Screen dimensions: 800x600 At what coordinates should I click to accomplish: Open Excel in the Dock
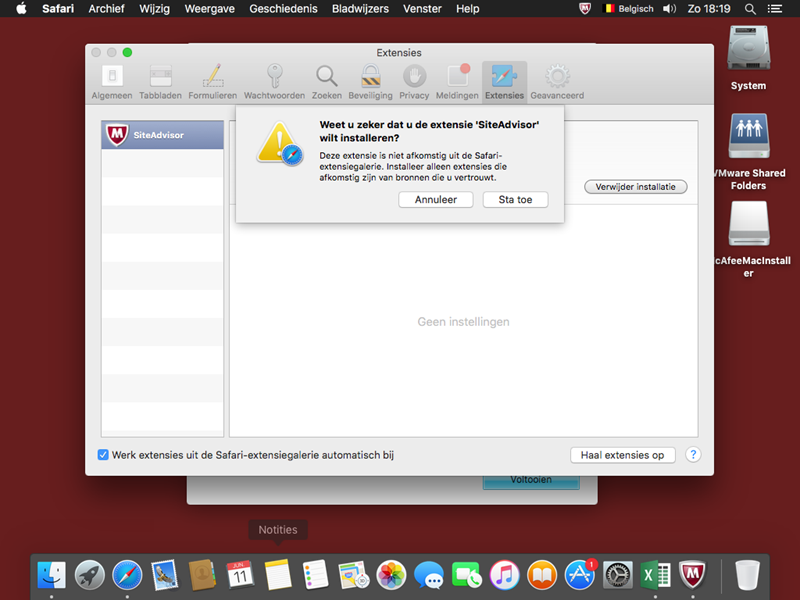coord(655,575)
